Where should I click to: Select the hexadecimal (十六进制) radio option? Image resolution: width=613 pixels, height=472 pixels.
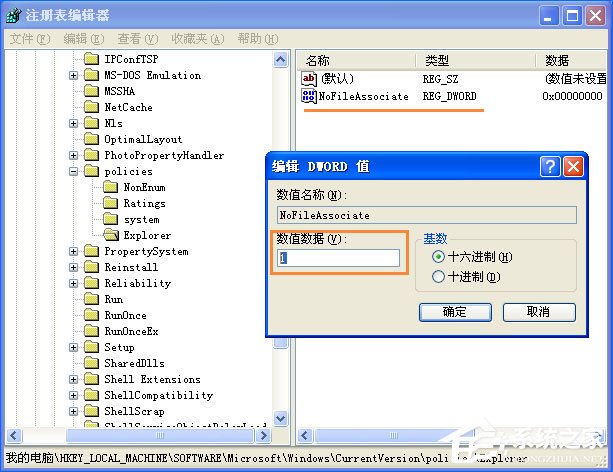click(438, 257)
